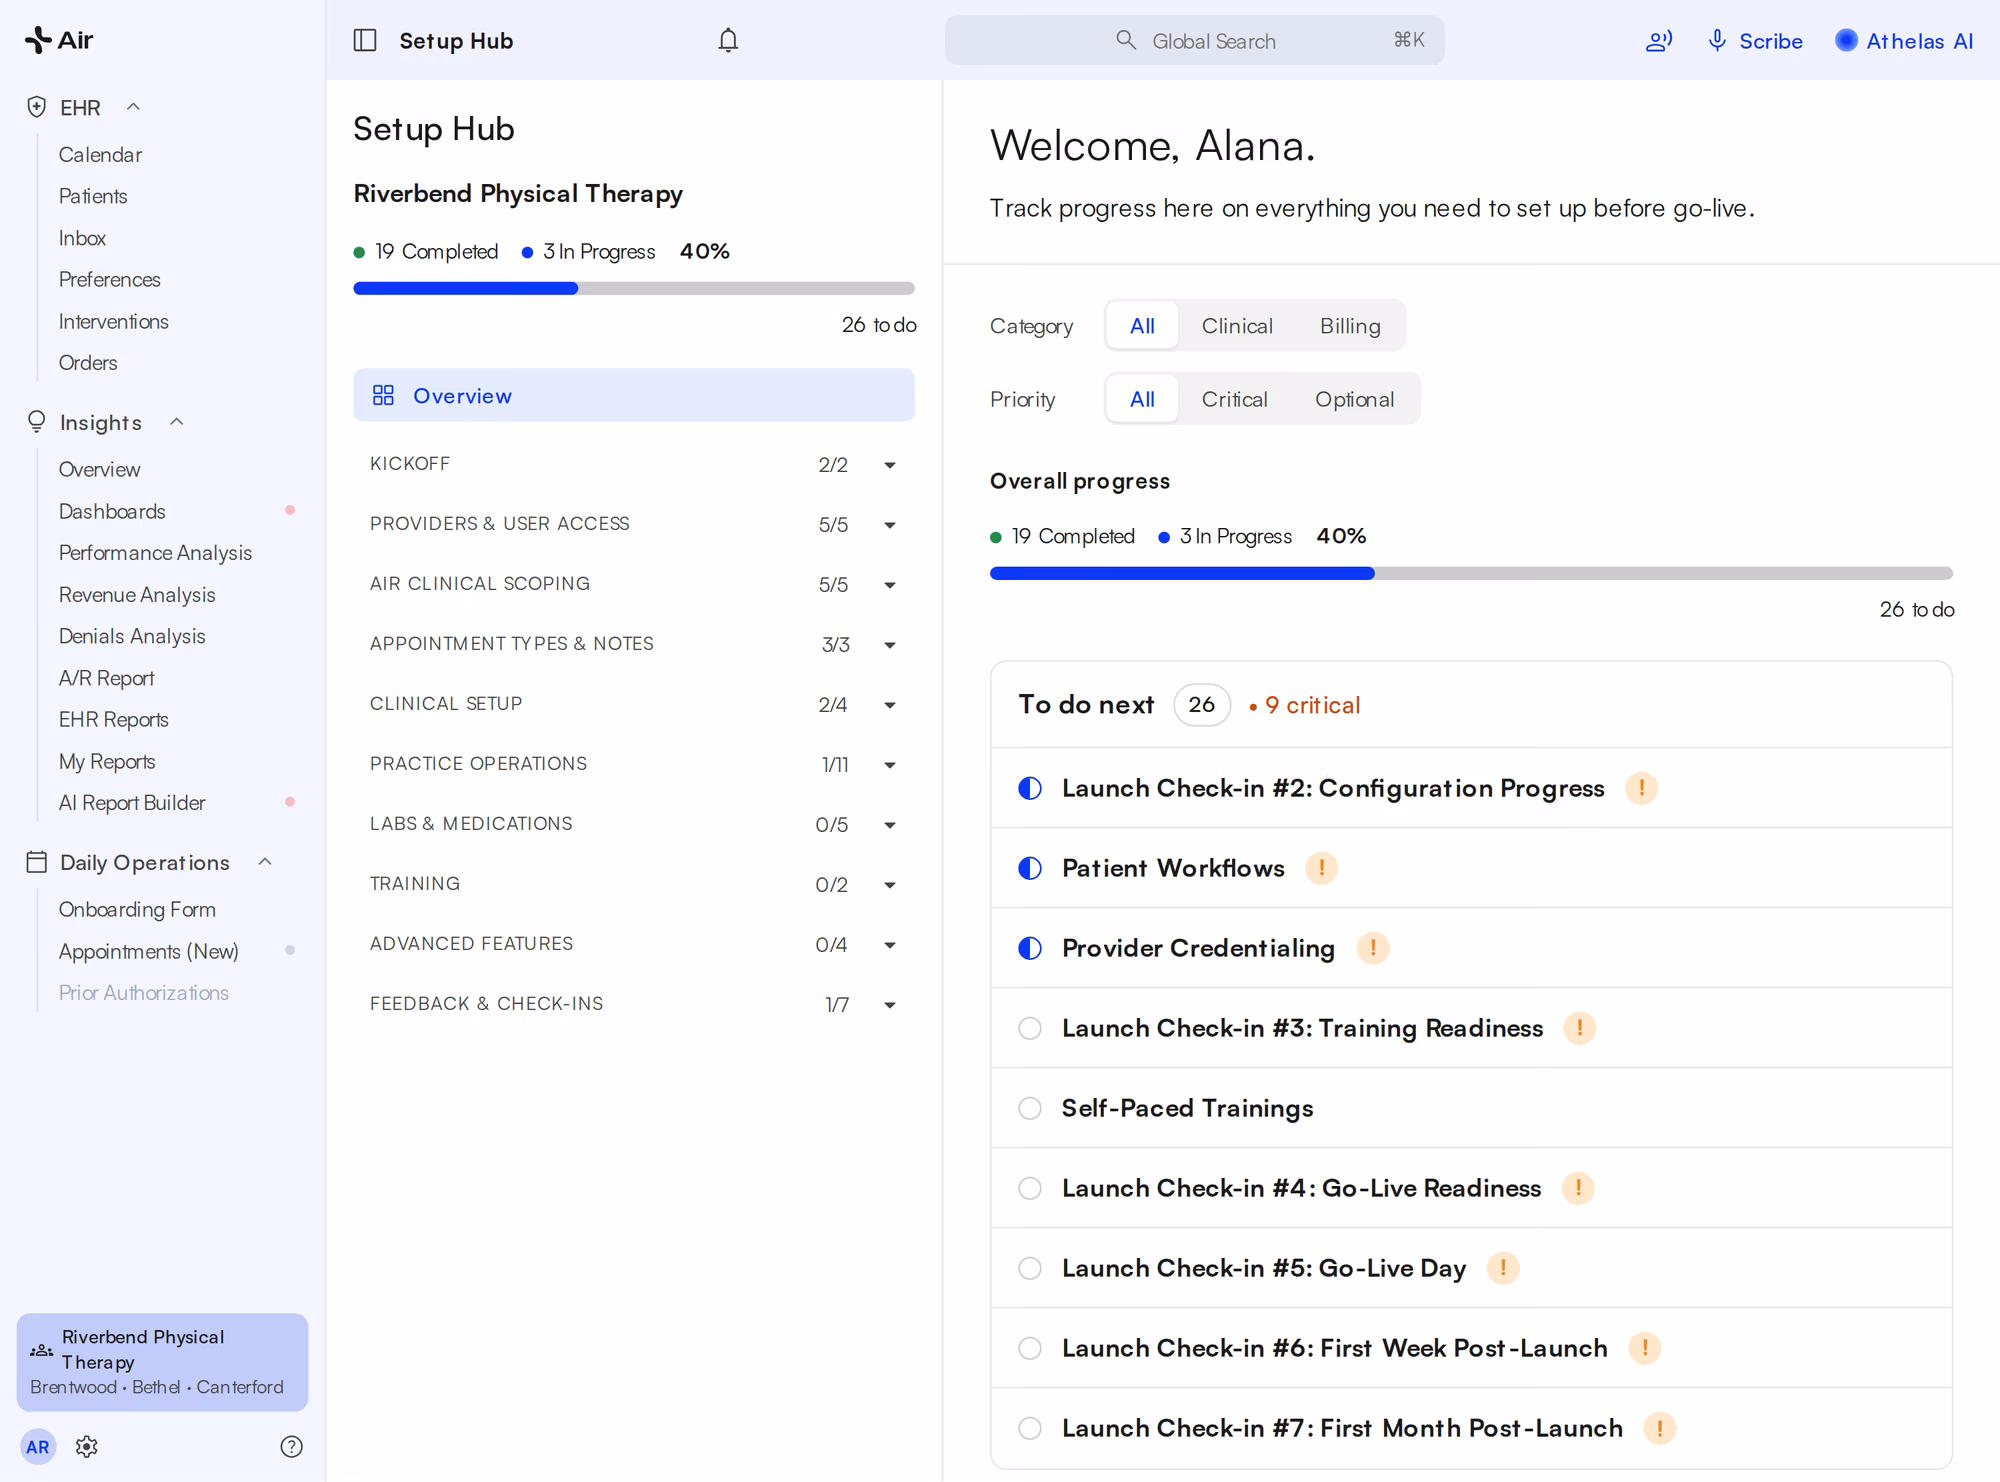
Task: Click the Overview grid icon
Action: 383,395
